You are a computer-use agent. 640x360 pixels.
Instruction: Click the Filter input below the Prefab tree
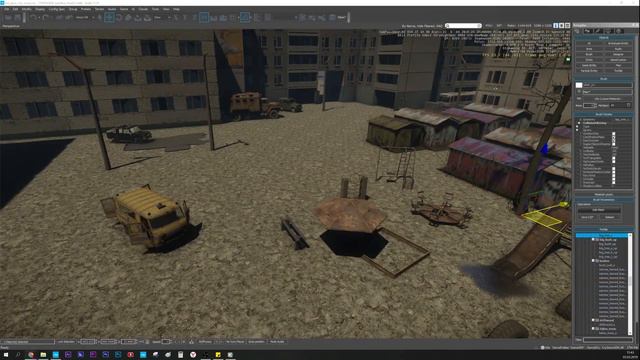click(x=608, y=340)
